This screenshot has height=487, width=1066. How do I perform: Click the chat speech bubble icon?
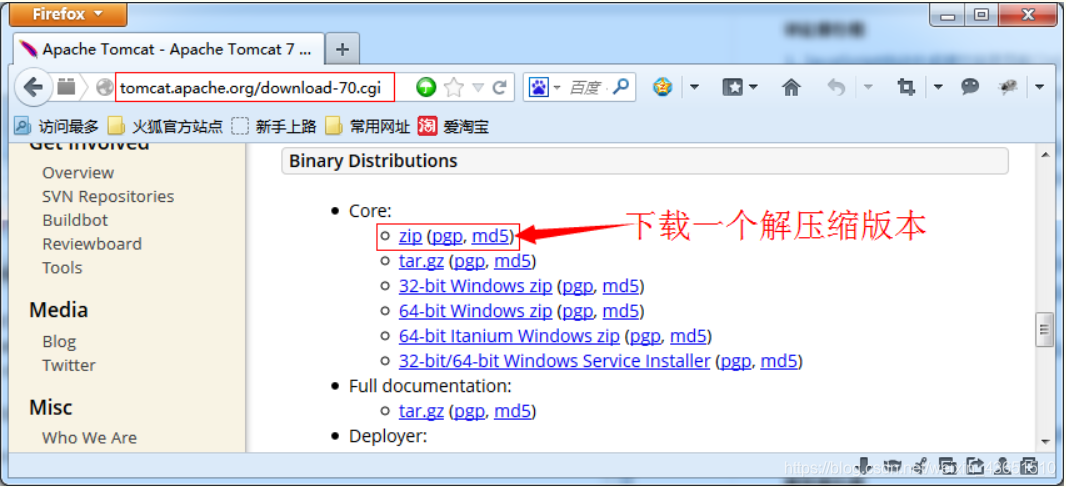pyautogui.click(x=970, y=86)
